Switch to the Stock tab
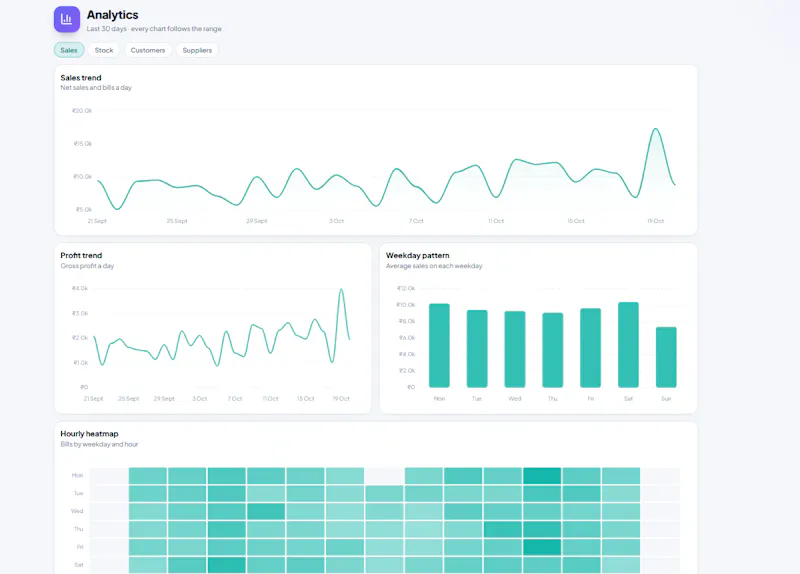This screenshot has height=574, width=800. pyautogui.click(x=104, y=50)
